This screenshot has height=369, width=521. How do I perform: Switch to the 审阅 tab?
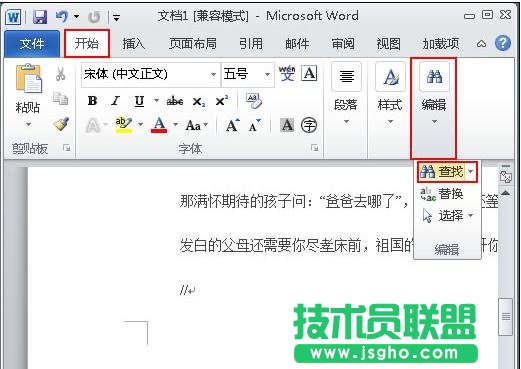[x=343, y=44]
